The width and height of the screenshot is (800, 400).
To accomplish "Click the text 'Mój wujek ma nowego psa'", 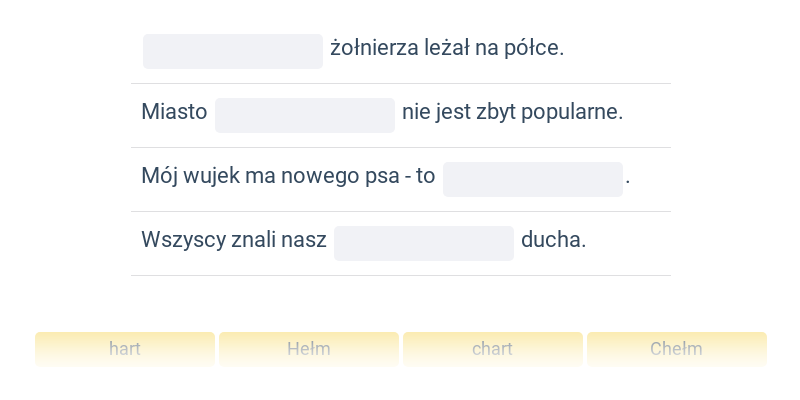I will [269, 177].
